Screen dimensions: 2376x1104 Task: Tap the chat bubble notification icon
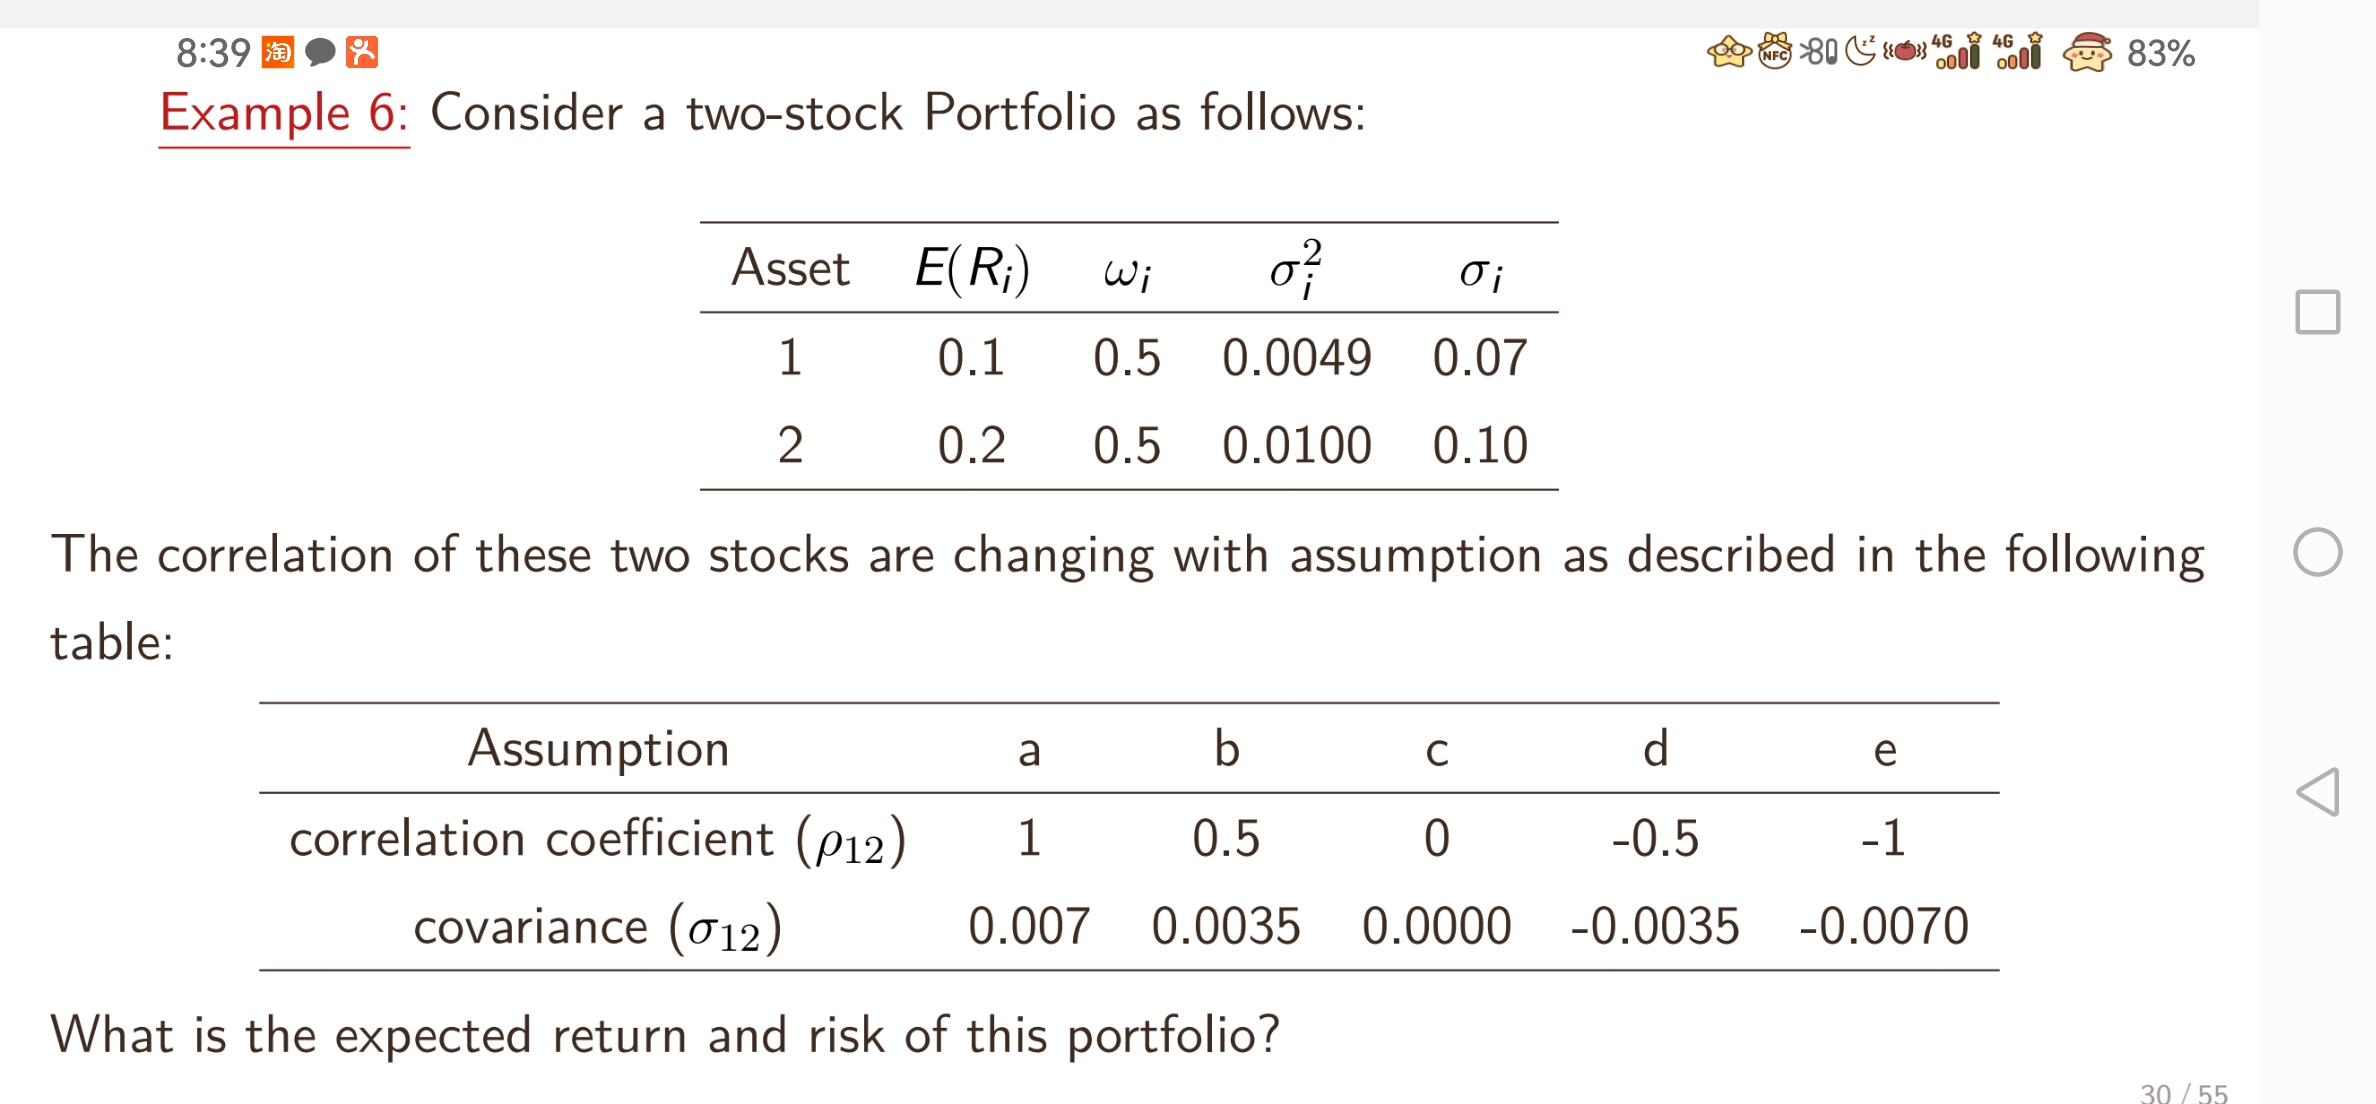pyautogui.click(x=320, y=52)
